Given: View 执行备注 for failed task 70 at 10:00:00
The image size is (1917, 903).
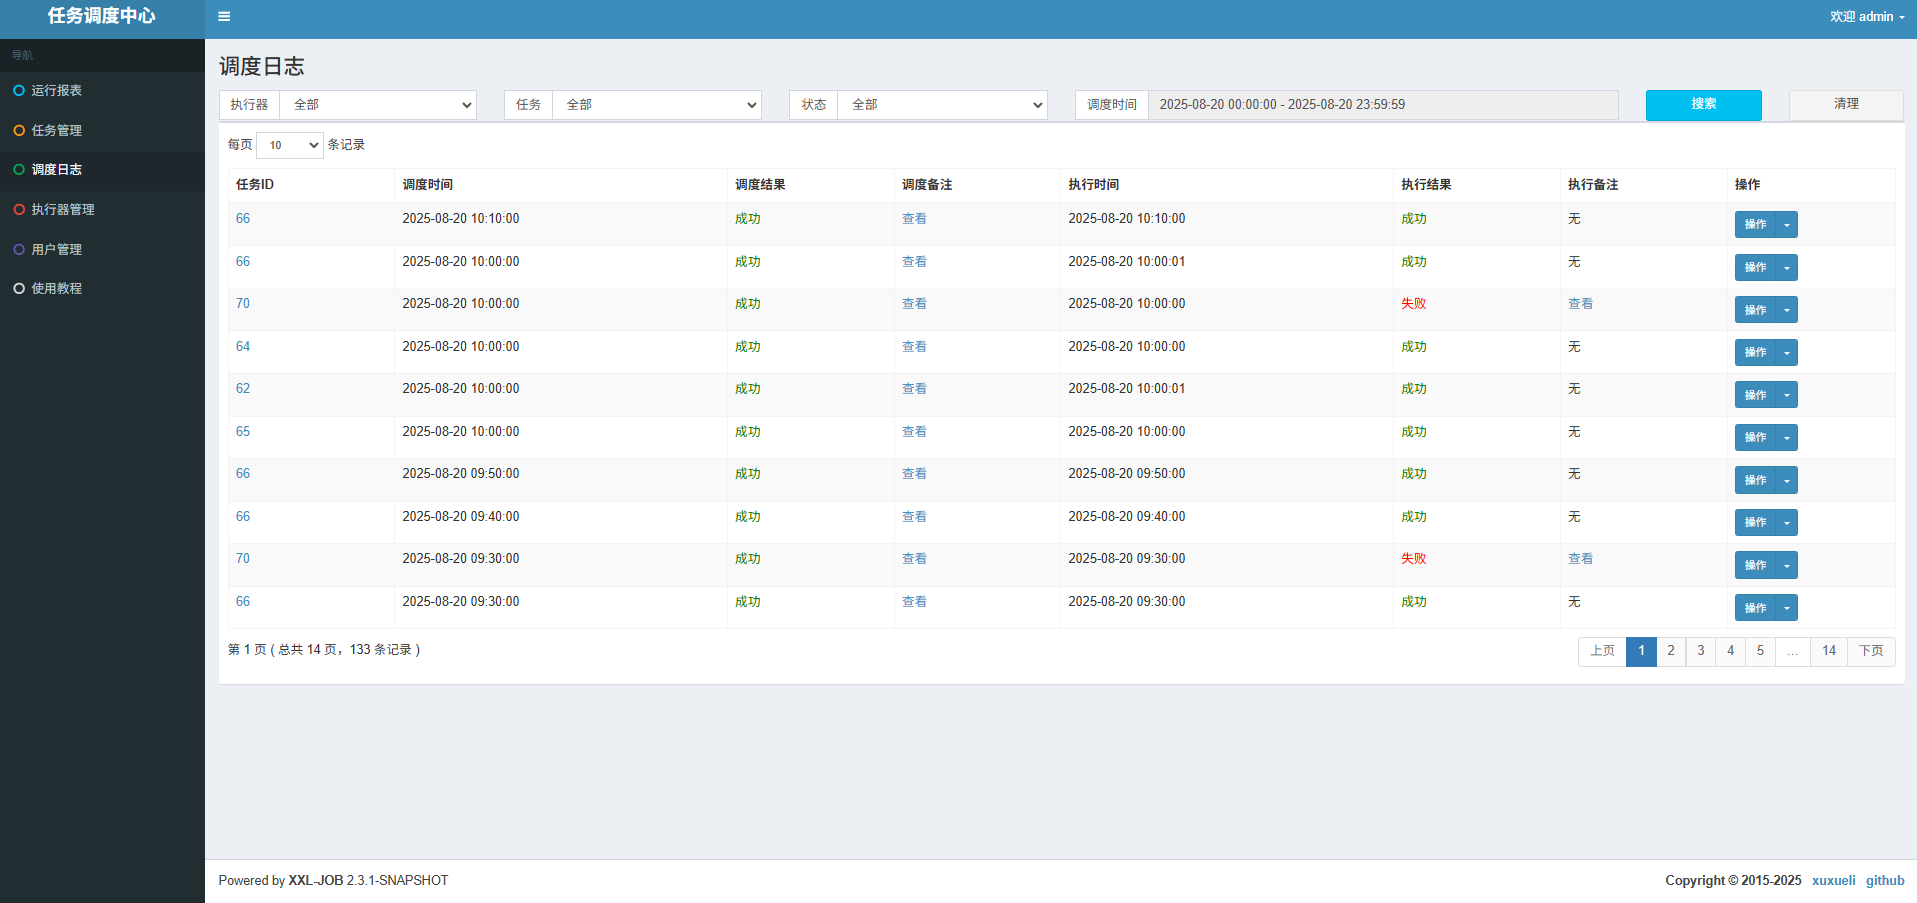Looking at the screenshot, I should [x=1580, y=304].
